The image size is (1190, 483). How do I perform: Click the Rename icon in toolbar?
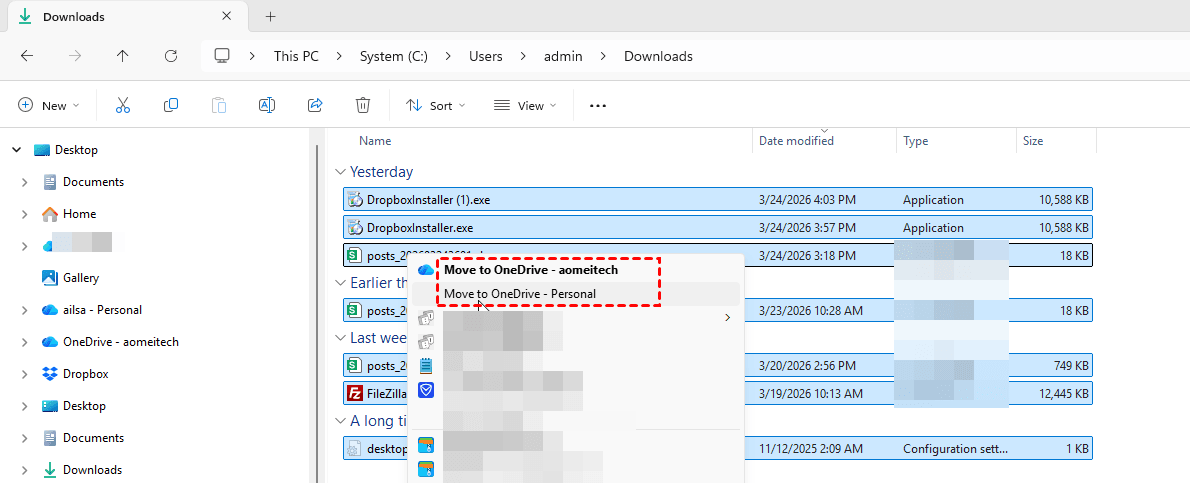(x=267, y=106)
